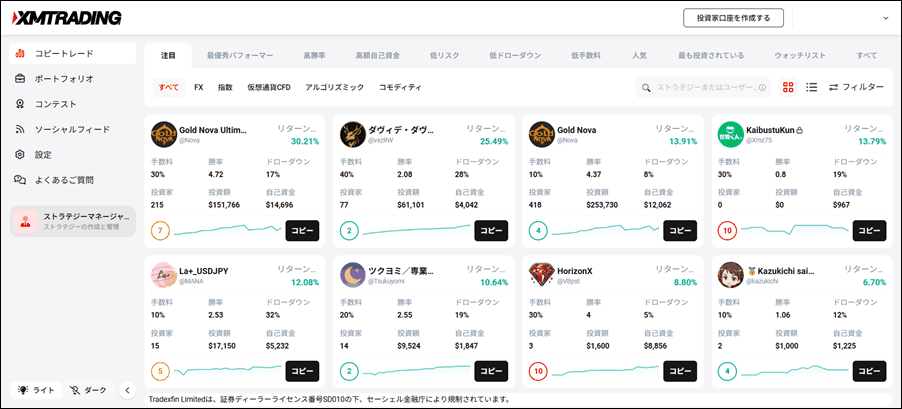Select the 低ドローダウン tab
The image size is (902, 409).
pos(515,56)
